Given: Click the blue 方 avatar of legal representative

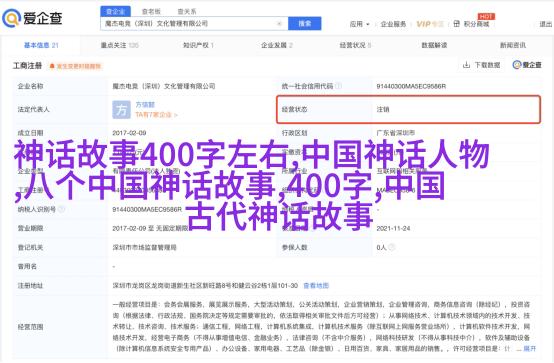Looking at the screenshot, I should [121, 110].
